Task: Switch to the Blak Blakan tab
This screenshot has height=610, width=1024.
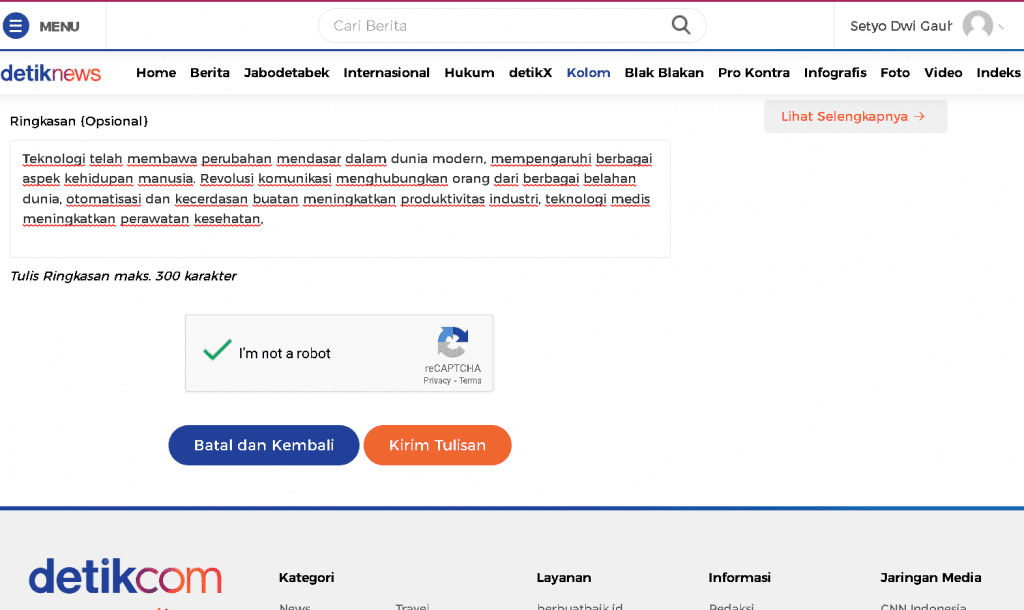Action: (664, 72)
